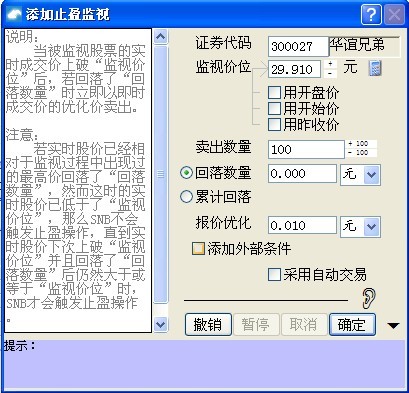Viewport: 409px width, 393px height.
Task: Click the 回落数量 value field 0.000
Action: click(302, 173)
